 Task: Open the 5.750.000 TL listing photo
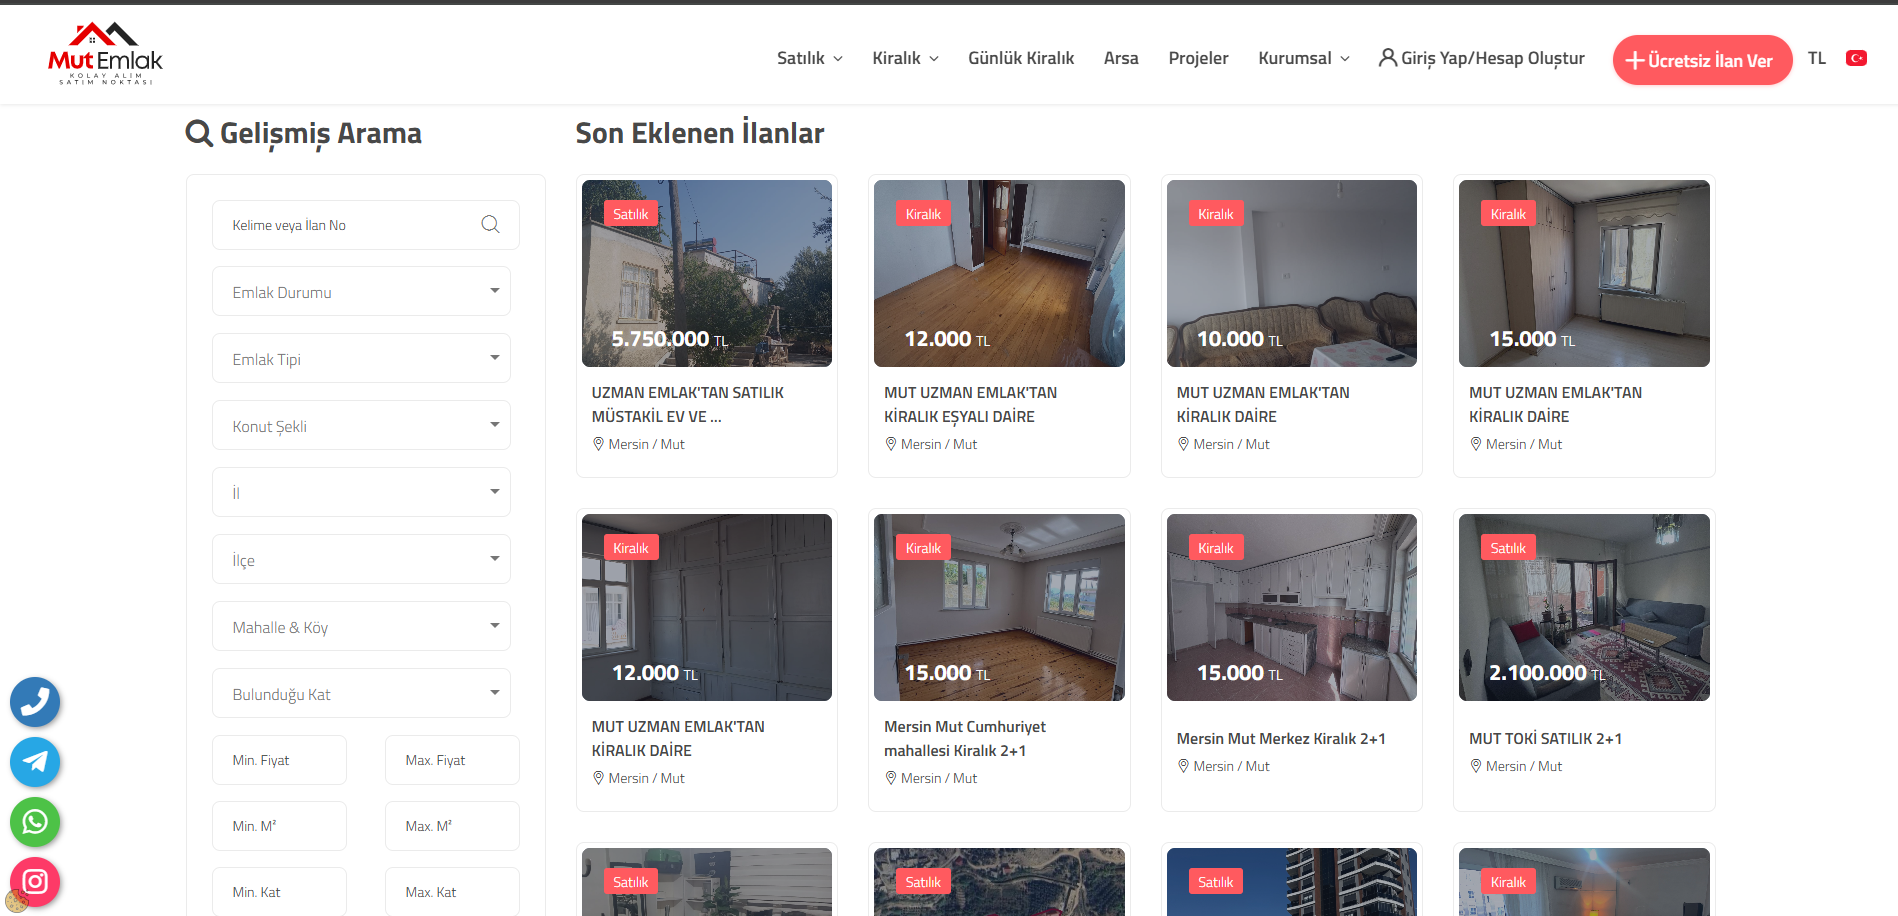(x=706, y=273)
